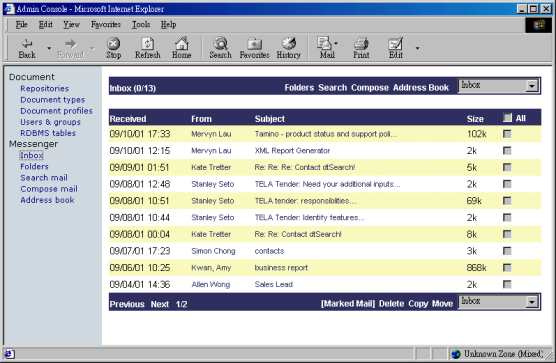Open Document profiles sidebar link
556x363 pixels.
click(x=56, y=111)
